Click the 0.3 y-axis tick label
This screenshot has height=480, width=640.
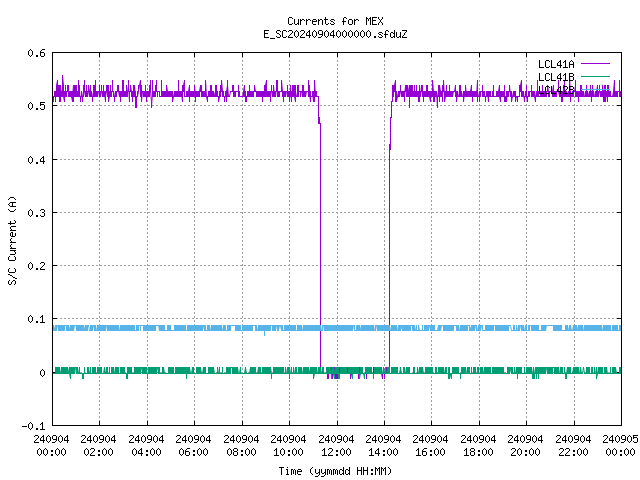click(x=36, y=213)
